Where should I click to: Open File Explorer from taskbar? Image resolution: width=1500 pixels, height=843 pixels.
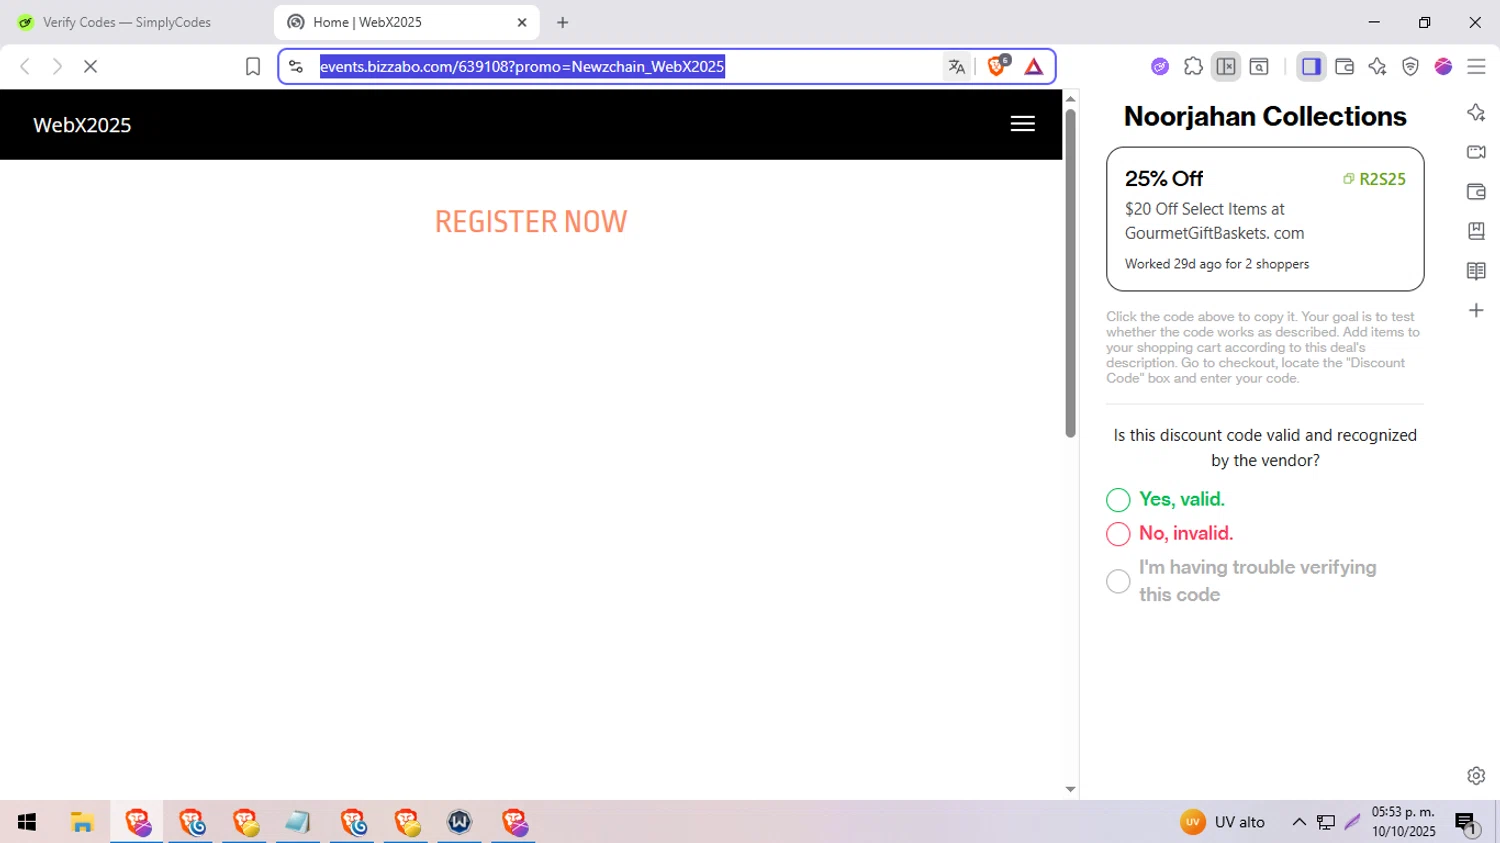[x=82, y=822]
